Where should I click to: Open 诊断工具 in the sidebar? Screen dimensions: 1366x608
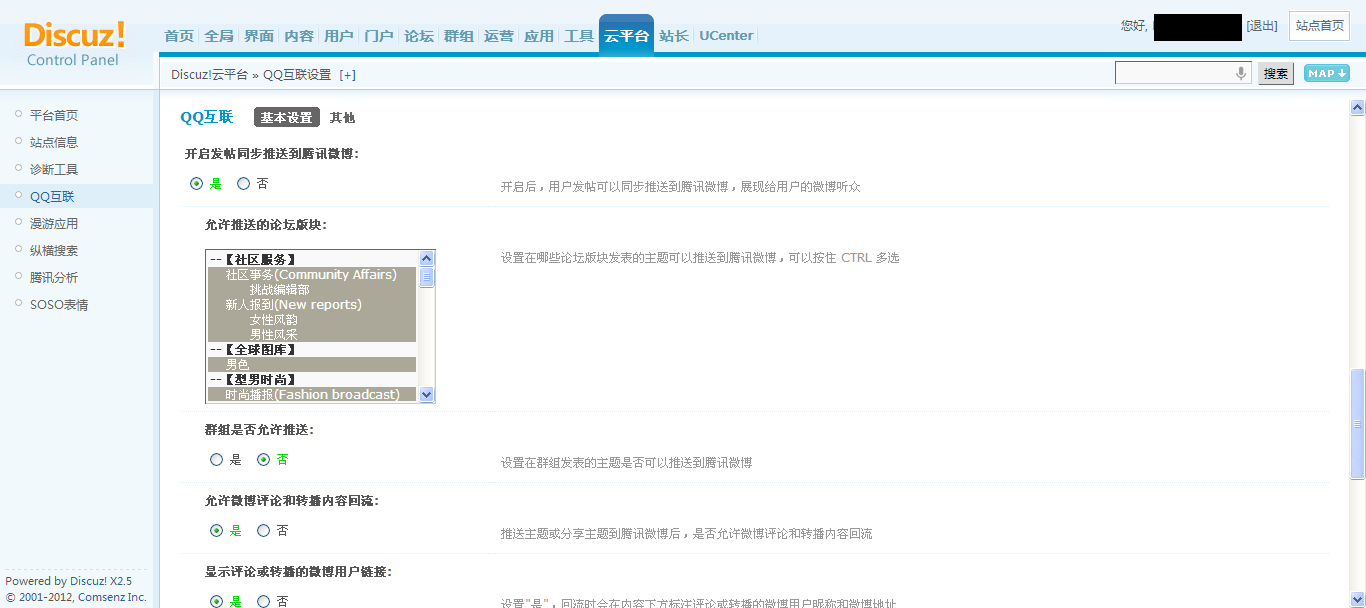click(x=54, y=169)
